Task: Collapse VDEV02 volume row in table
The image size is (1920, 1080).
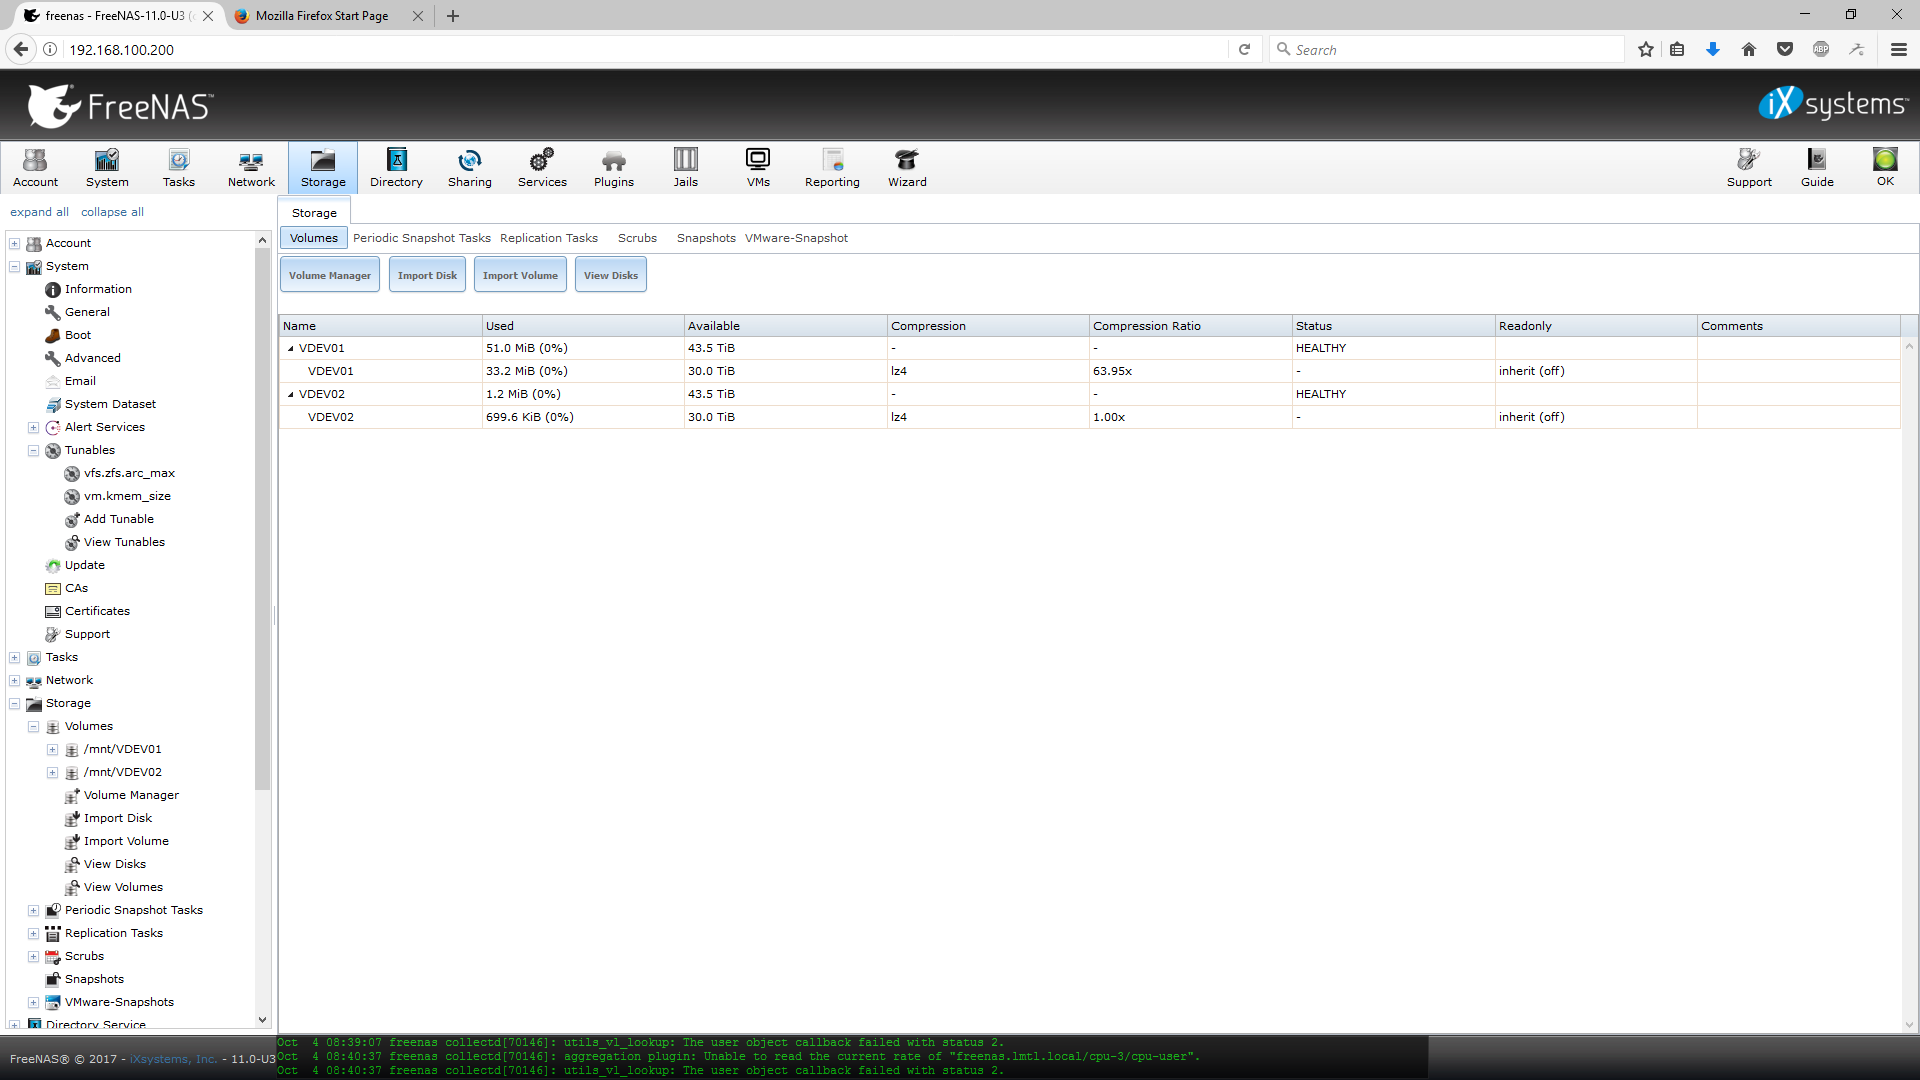Action: click(x=291, y=395)
